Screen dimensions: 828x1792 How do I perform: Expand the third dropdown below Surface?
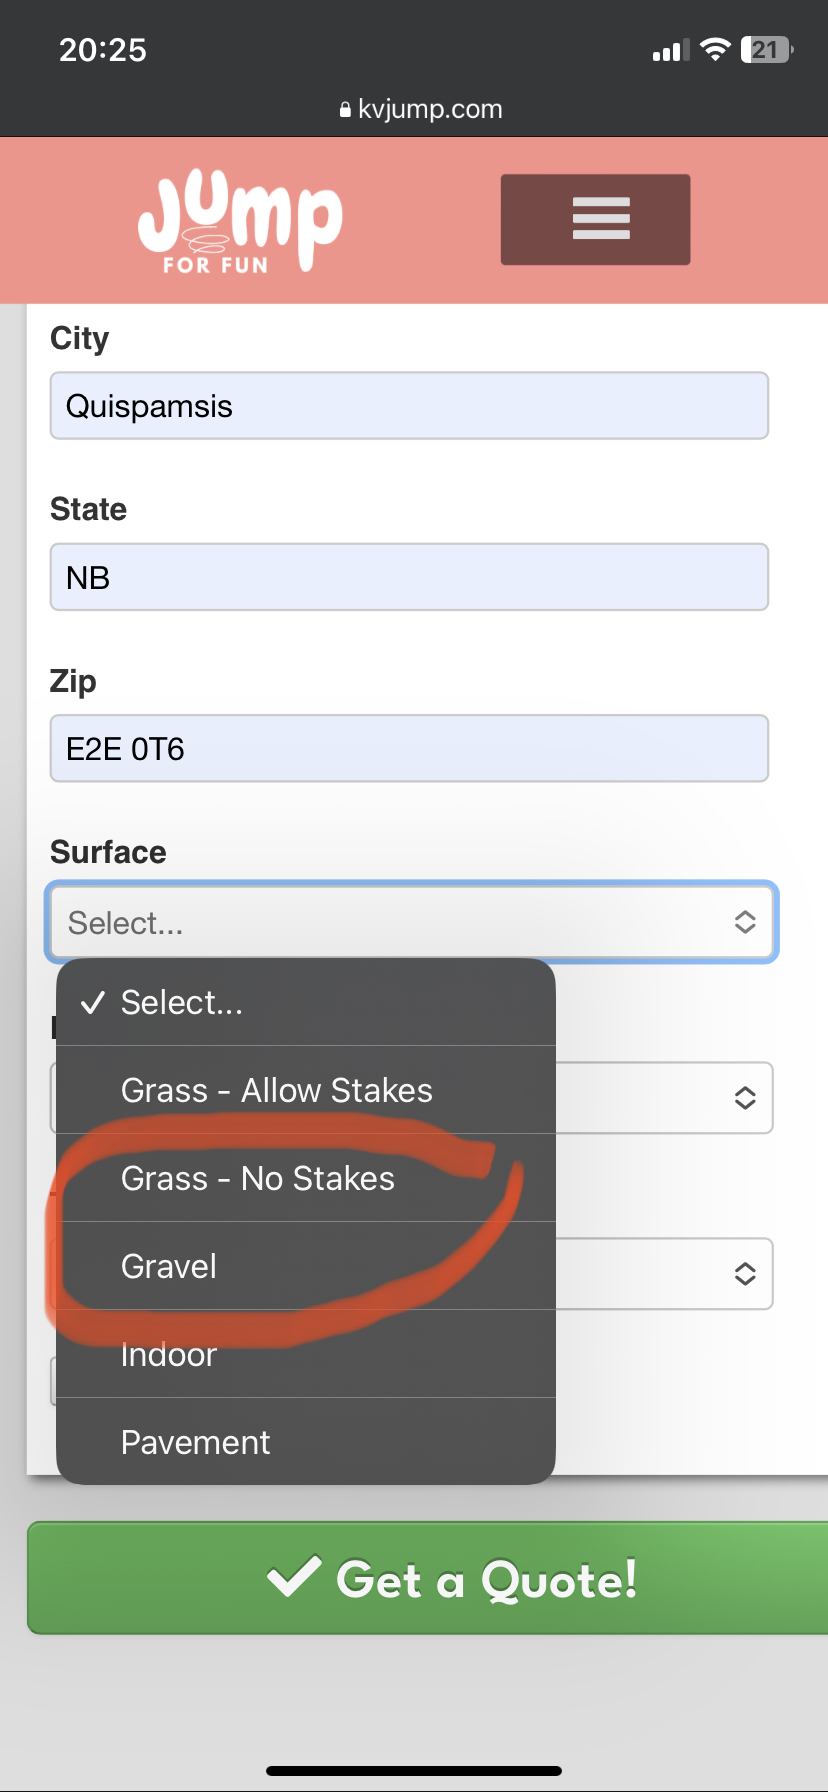(x=744, y=1274)
